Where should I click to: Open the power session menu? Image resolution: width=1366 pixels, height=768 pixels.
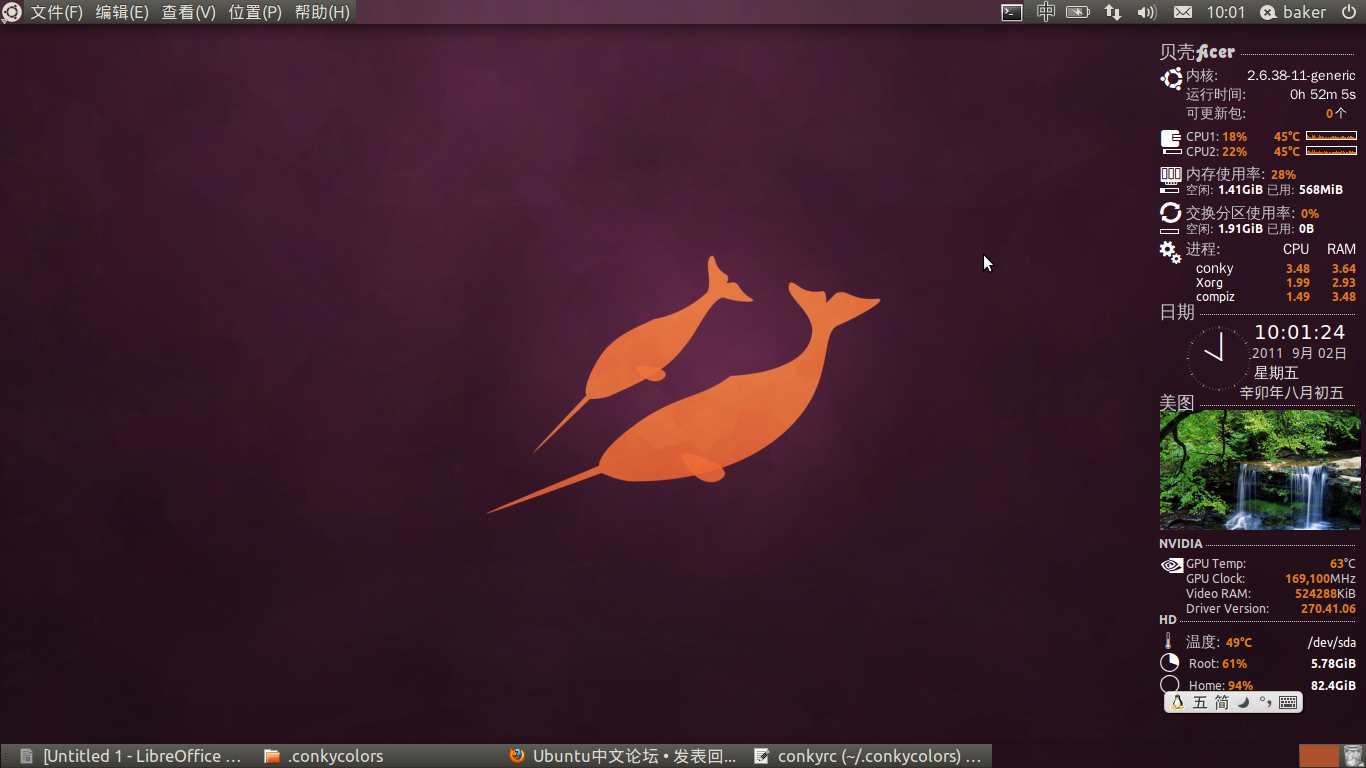coord(1349,12)
